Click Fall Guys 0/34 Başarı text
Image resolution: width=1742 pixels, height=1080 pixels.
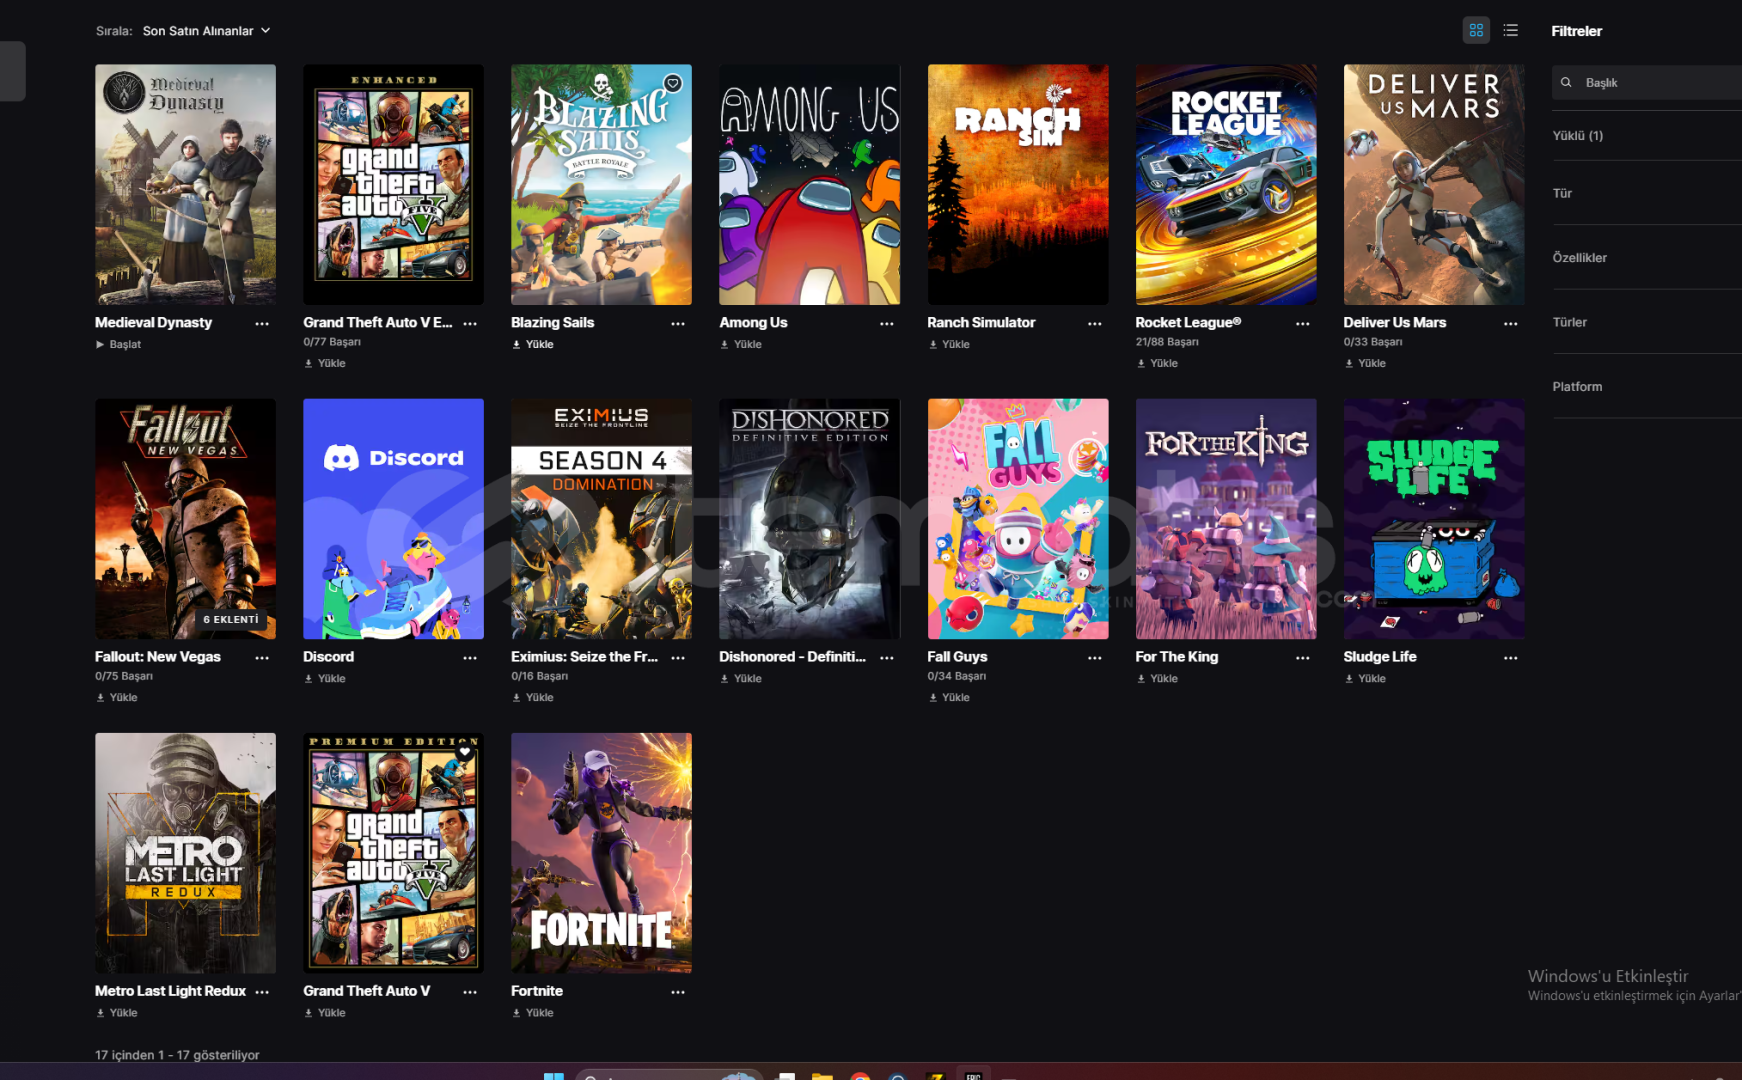pyautogui.click(x=957, y=677)
